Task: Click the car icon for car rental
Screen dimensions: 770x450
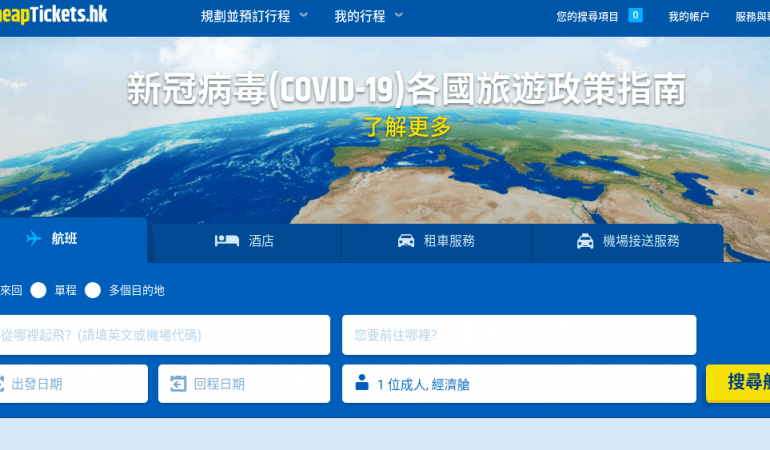Action: click(x=406, y=241)
